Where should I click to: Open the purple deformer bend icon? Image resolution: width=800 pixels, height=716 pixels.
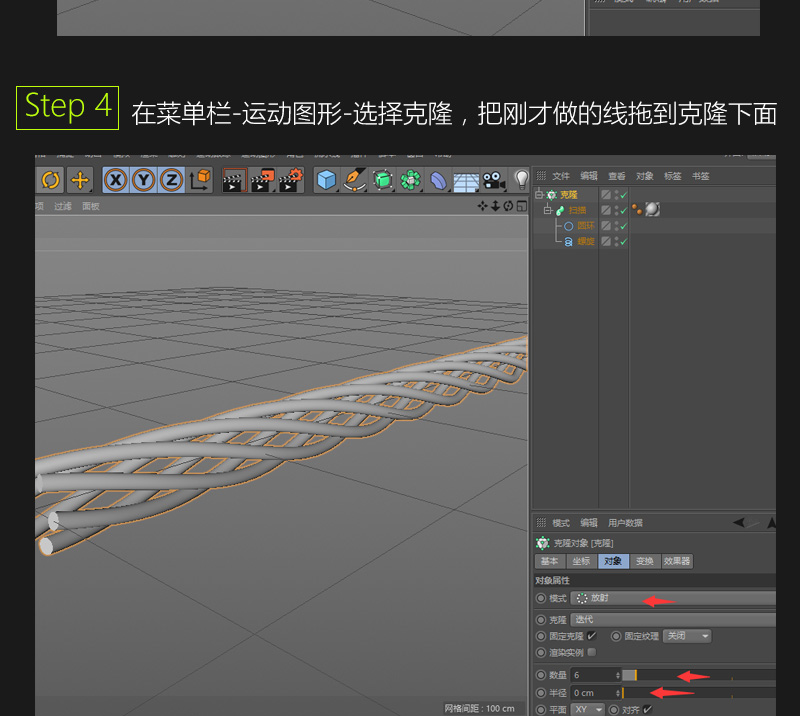(x=438, y=180)
